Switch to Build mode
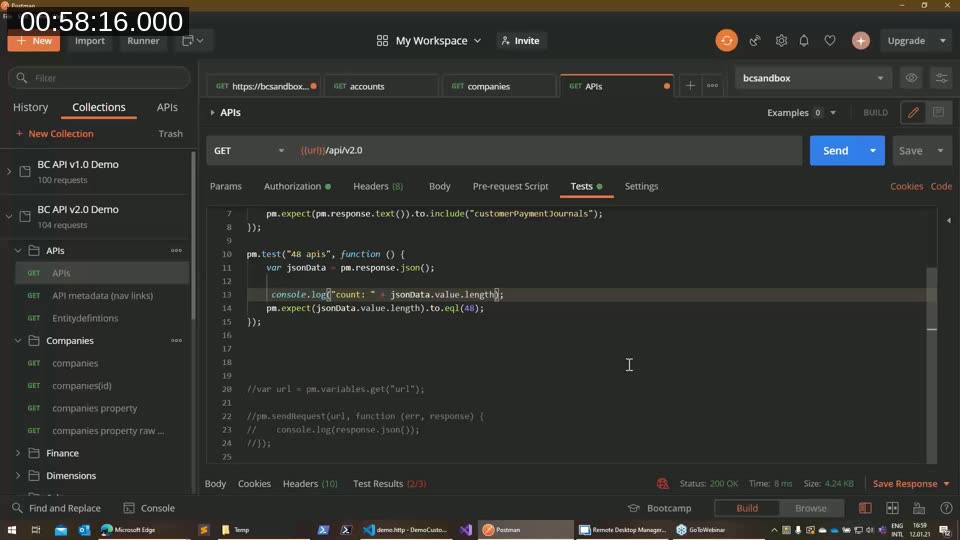The height and width of the screenshot is (540, 960). (747, 508)
